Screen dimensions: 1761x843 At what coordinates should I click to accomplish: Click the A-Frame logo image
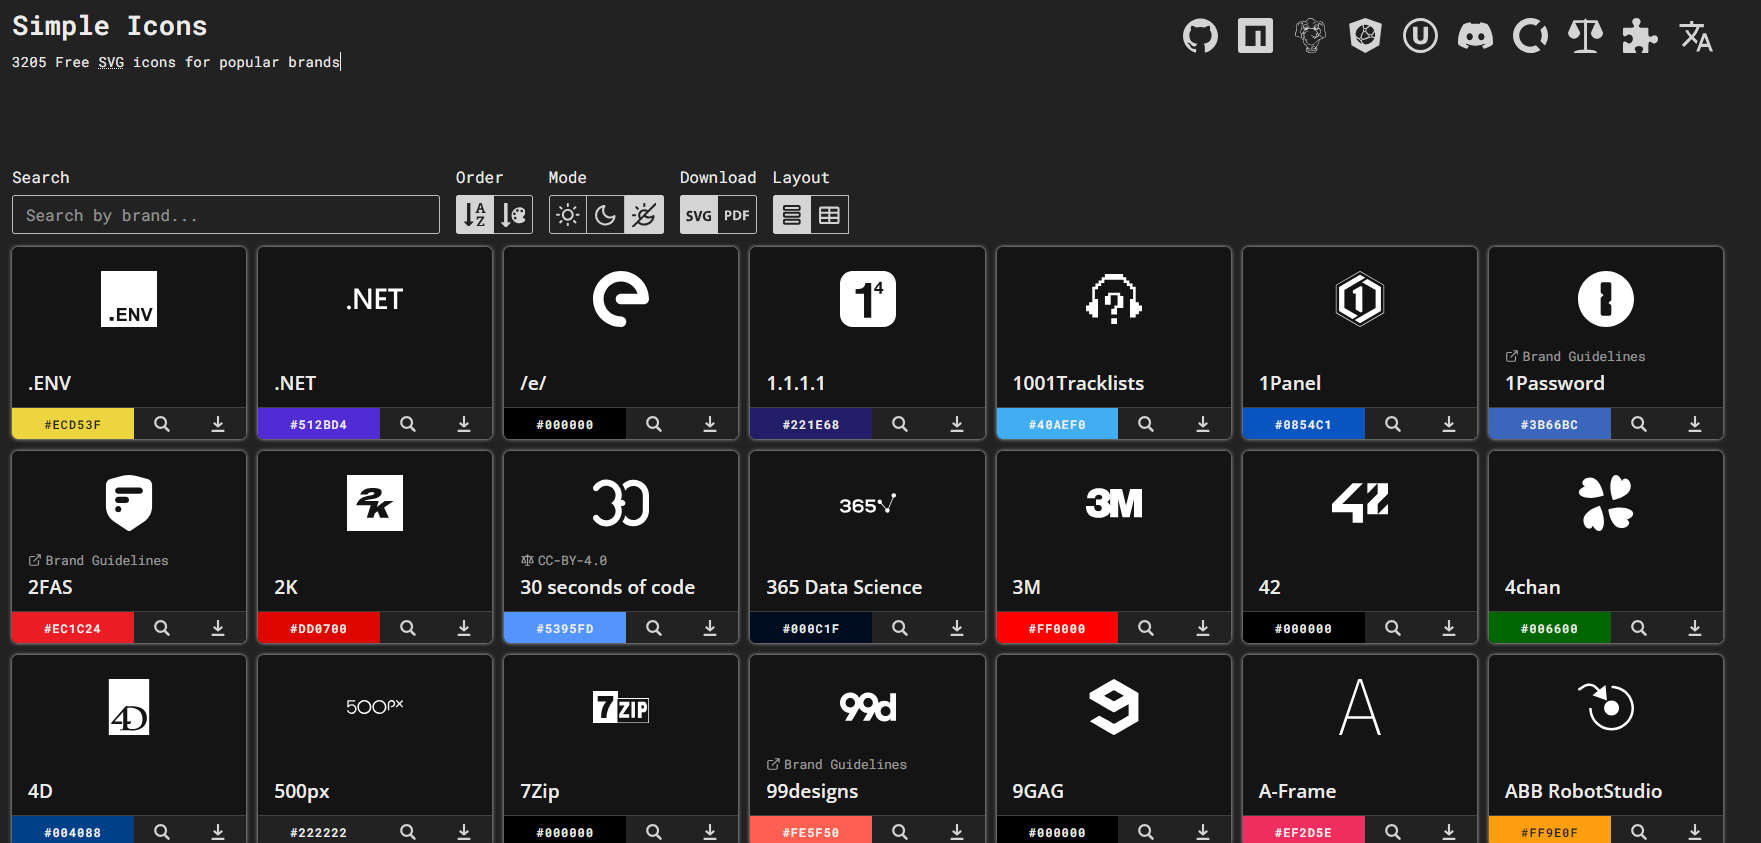(x=1360, y=707)
